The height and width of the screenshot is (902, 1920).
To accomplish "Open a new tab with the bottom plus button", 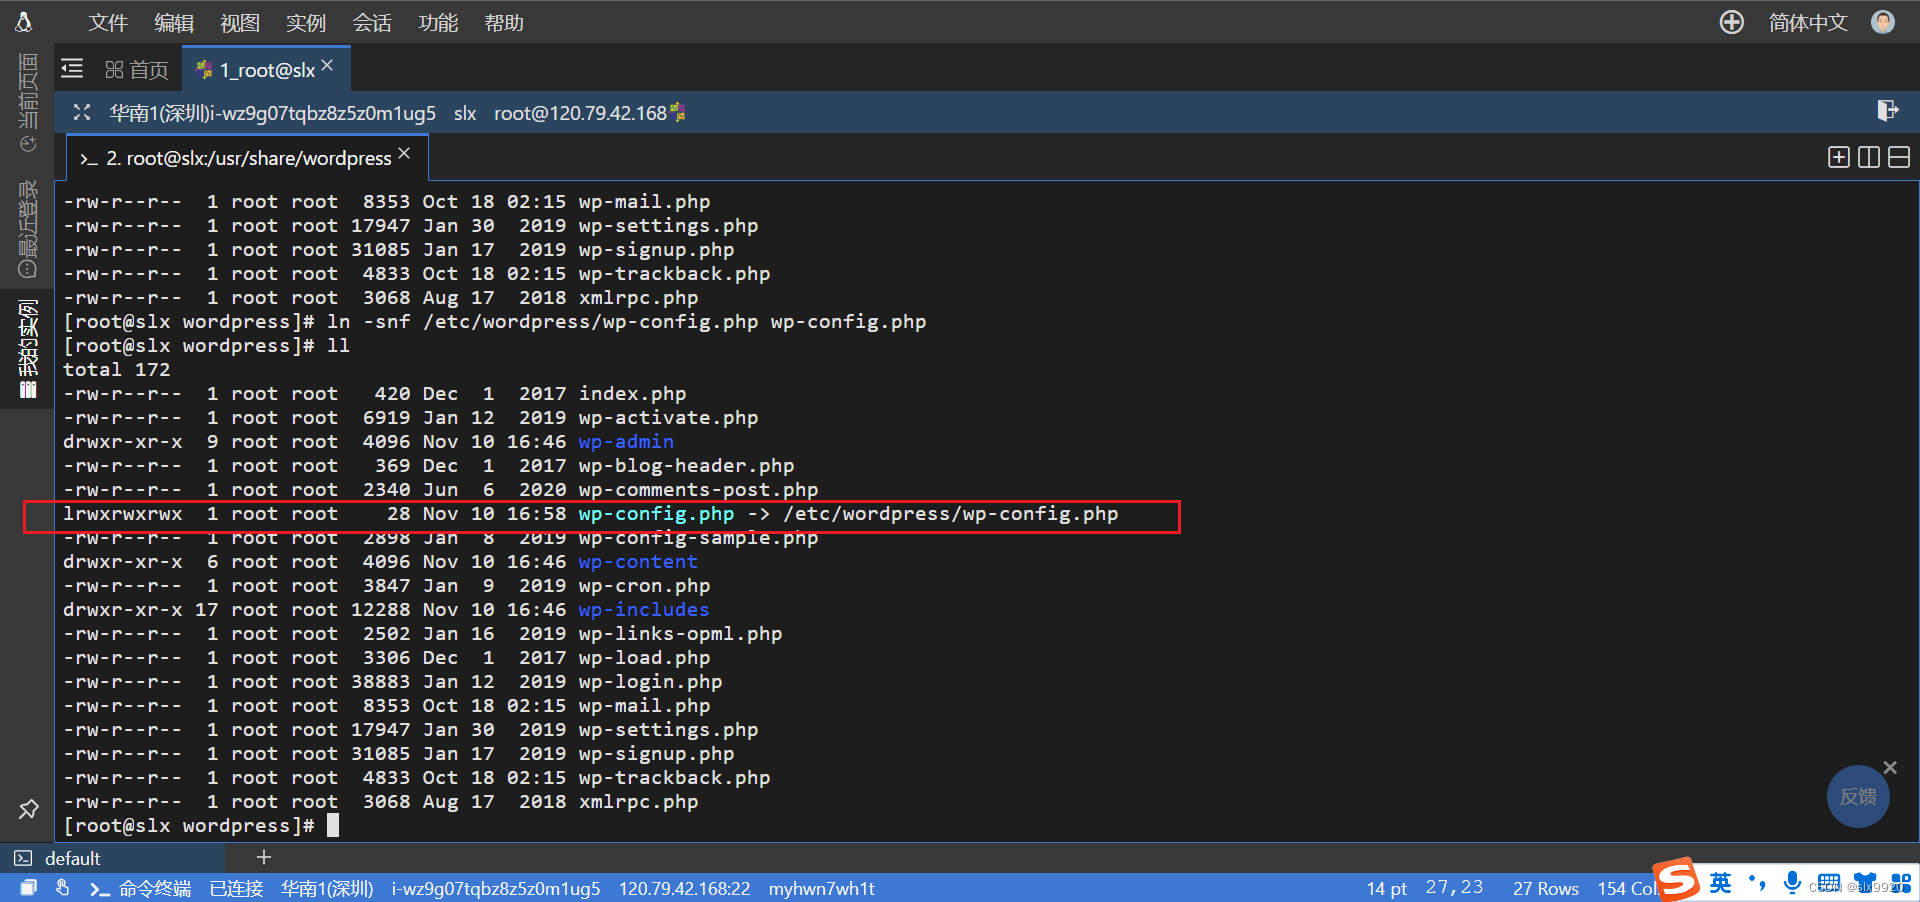I will pos(263,857).
